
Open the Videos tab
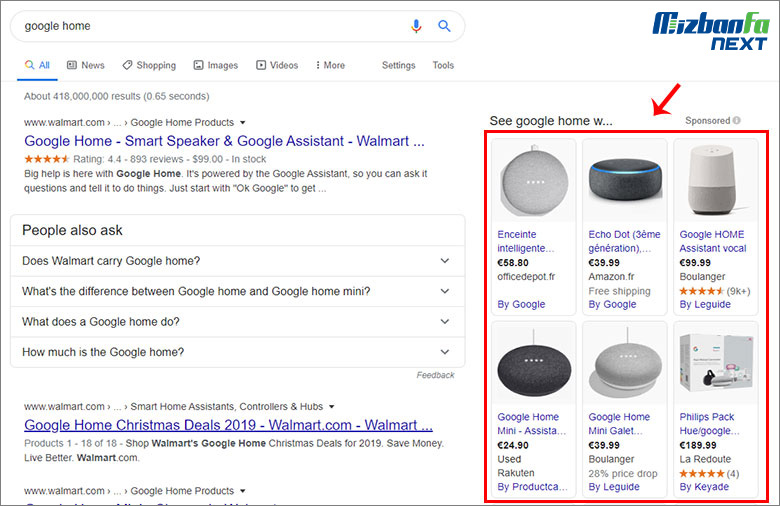coord(277,65)
